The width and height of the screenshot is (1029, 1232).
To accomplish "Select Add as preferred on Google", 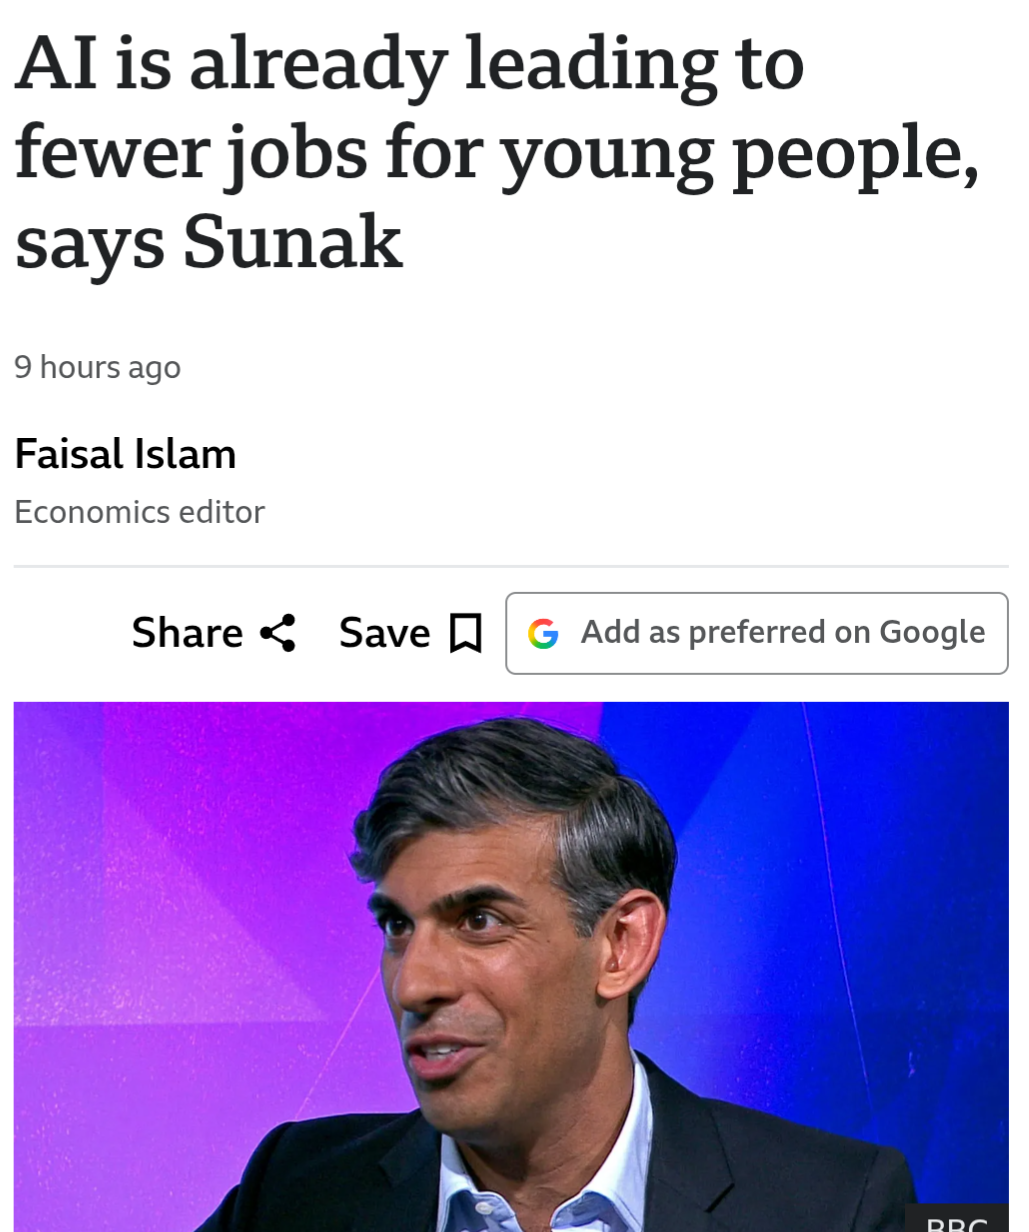I will point(756,633).
